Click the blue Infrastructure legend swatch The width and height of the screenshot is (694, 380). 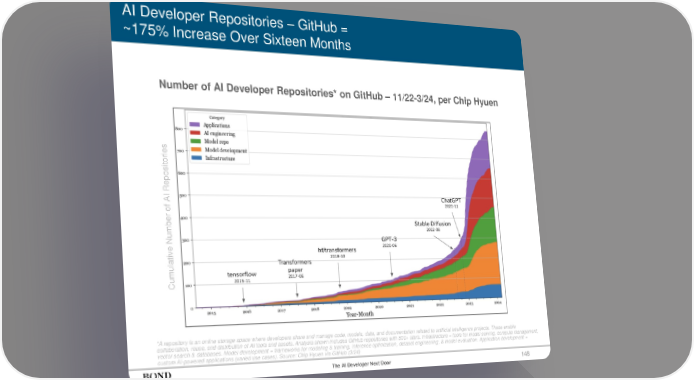click(x=197, y=157)
